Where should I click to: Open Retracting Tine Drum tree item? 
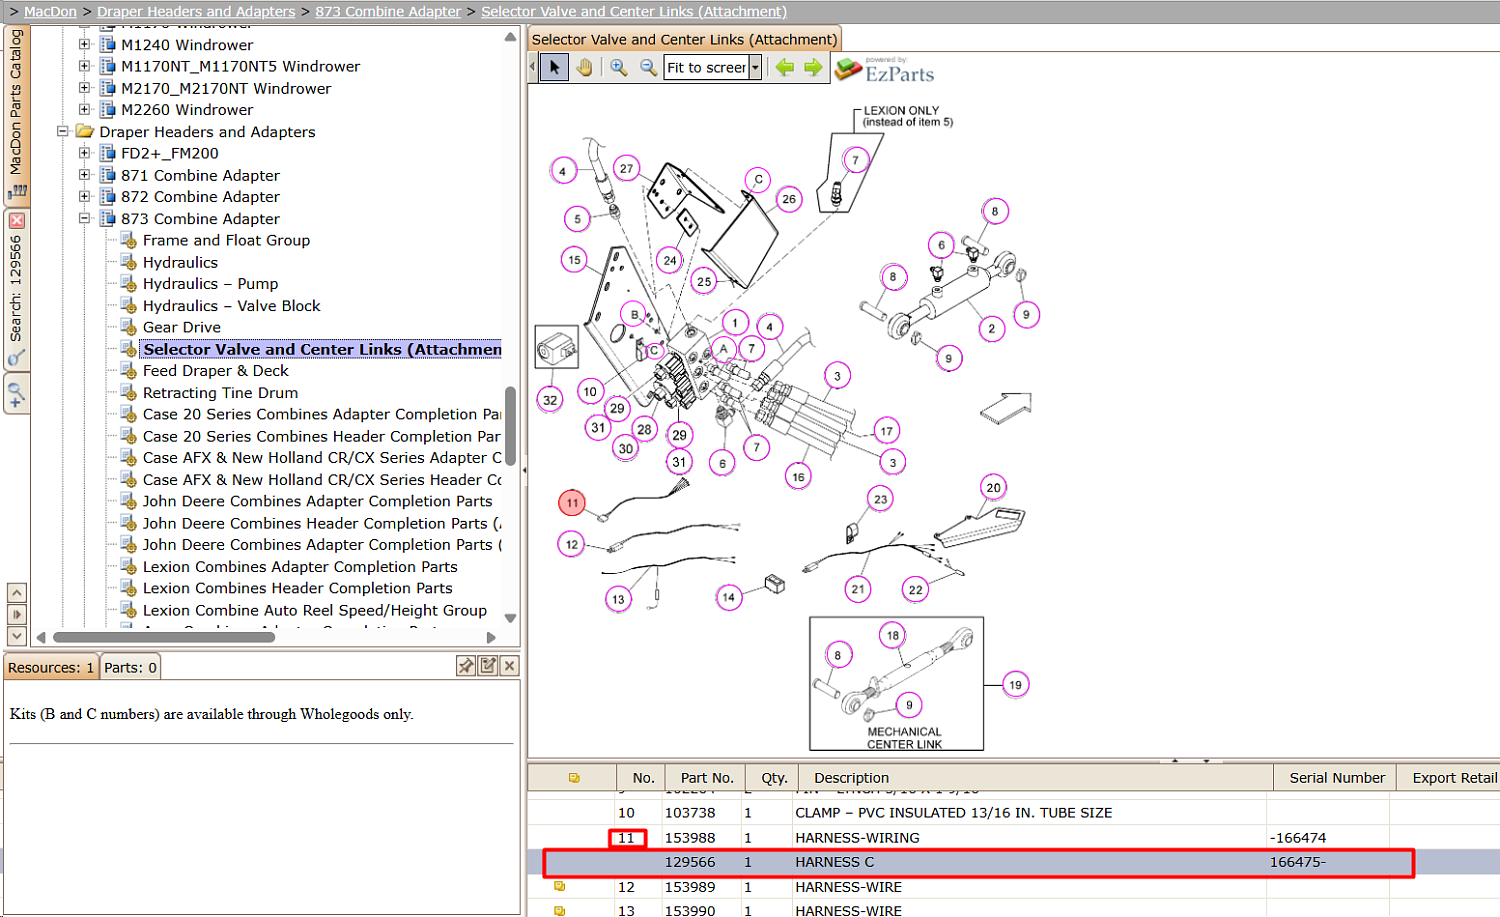220,393
